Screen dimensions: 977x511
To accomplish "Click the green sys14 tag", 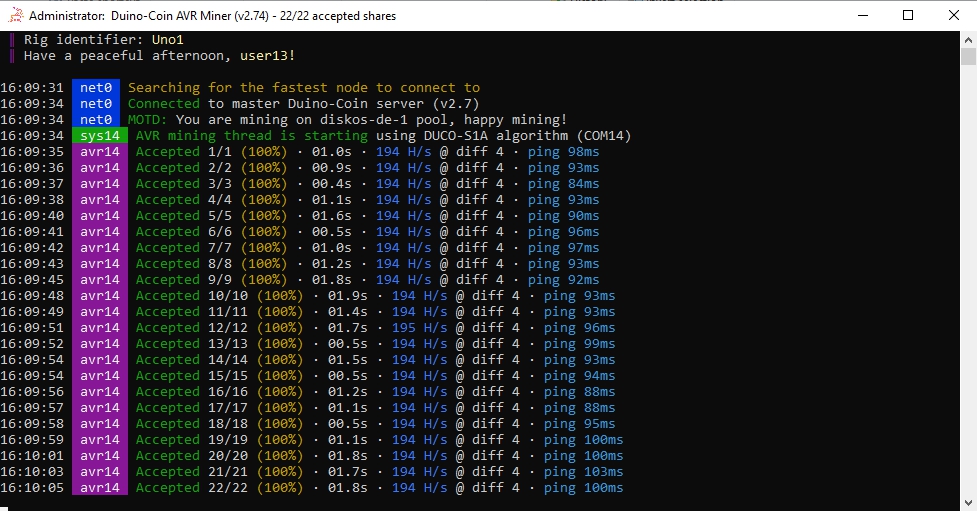I will pos(100,136).
